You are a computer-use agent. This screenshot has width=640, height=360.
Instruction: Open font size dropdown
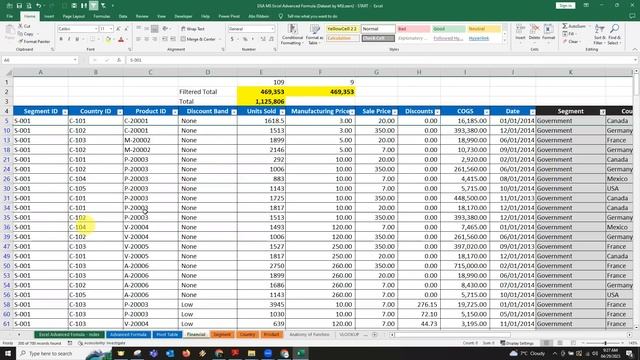pyautogui.click(x=111, y=29)
